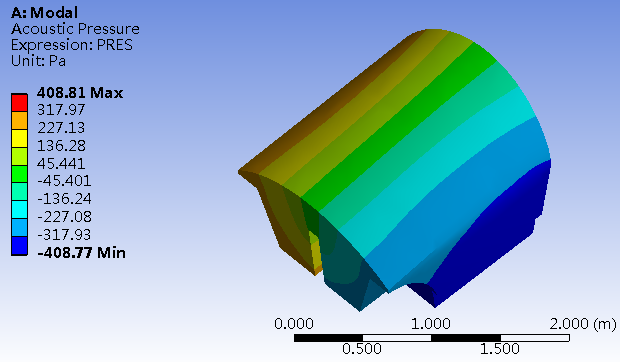Click the Unit: Pa label
This screenshot has width=620, height=362.
38,61
